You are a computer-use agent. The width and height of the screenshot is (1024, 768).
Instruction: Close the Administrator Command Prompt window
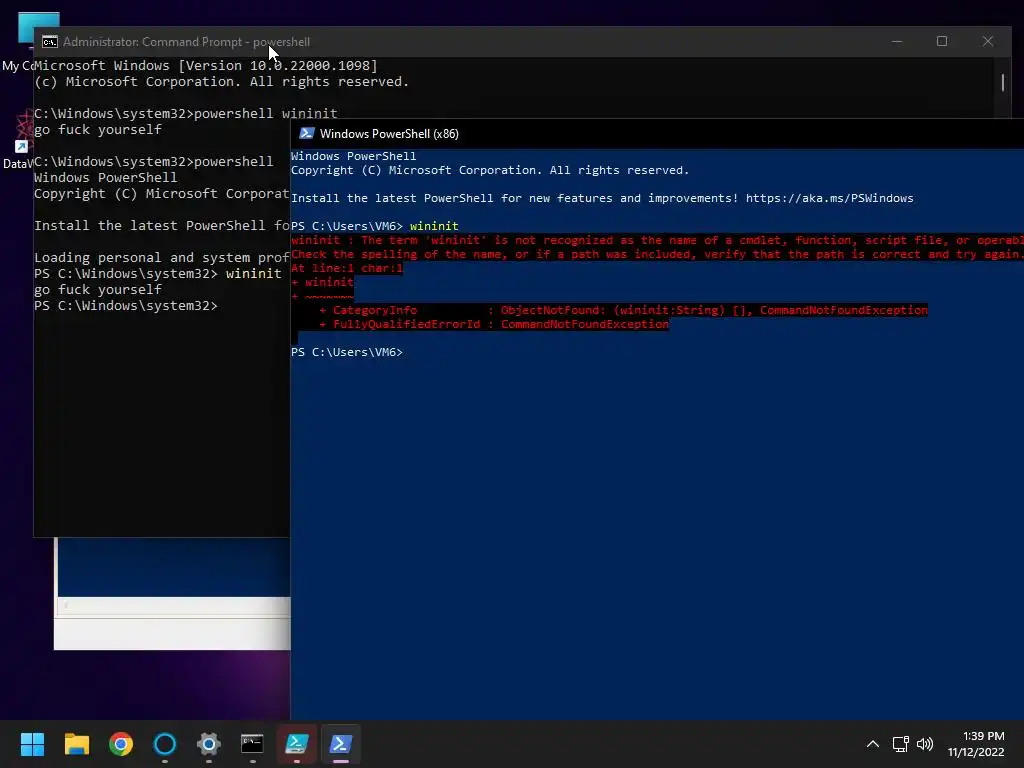coord(988,41)
